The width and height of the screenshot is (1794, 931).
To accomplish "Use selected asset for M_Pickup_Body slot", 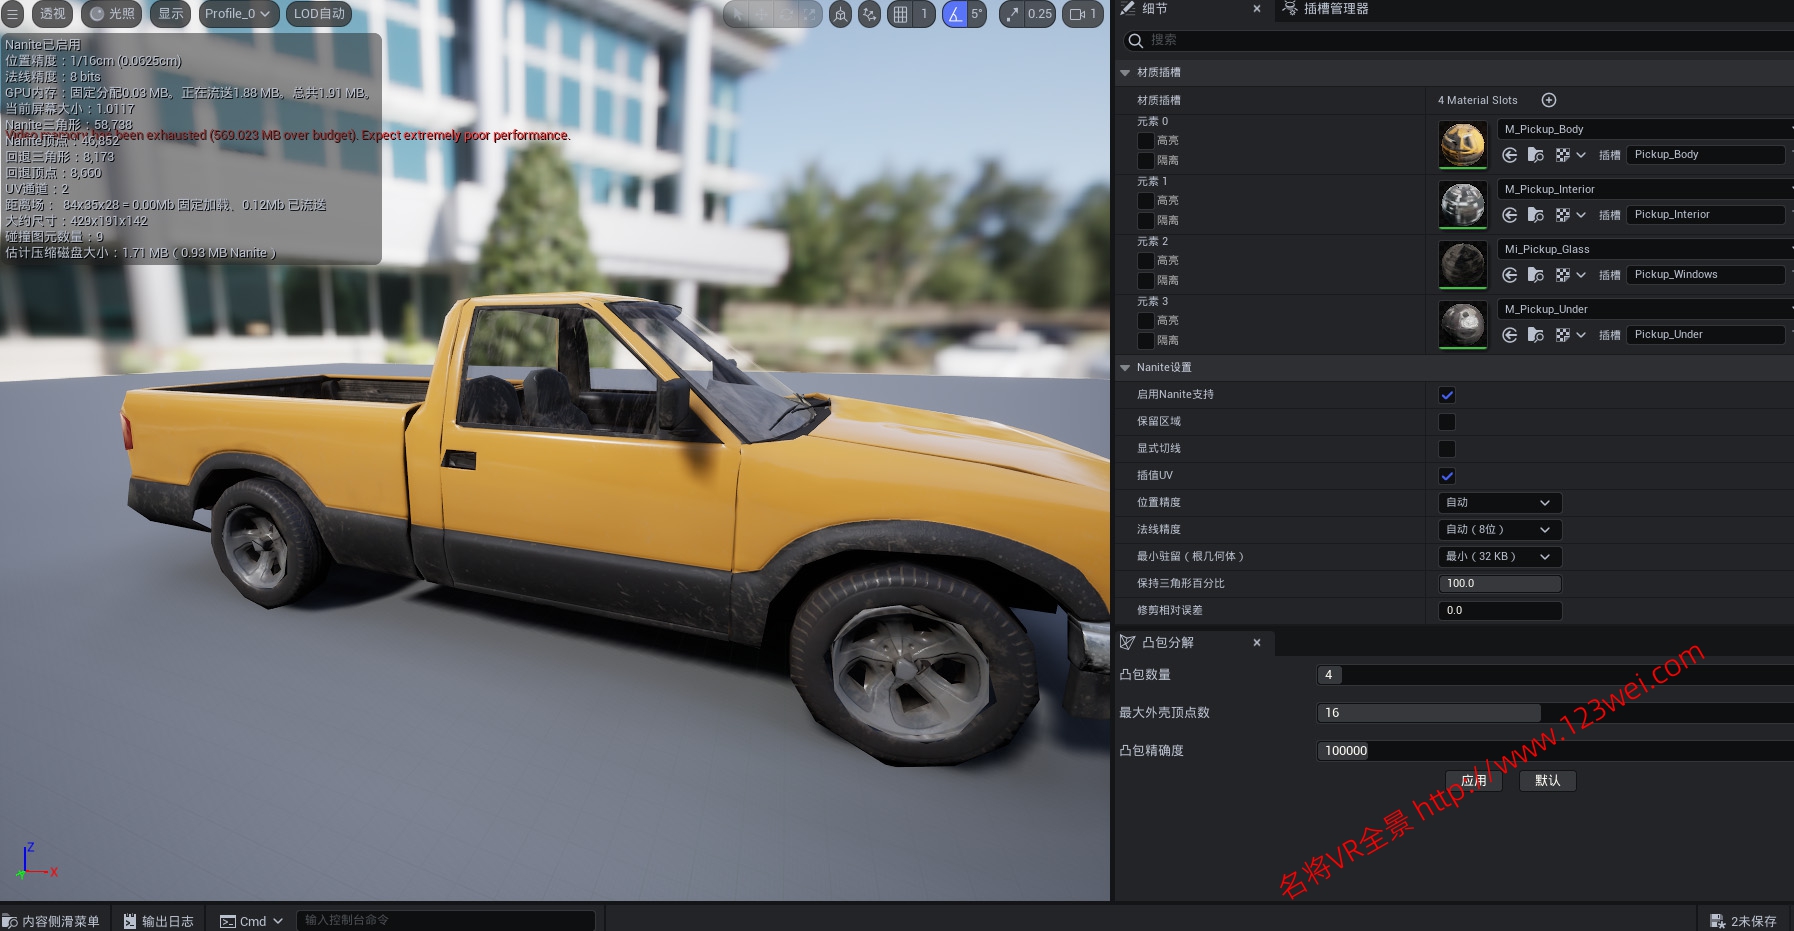I will pyautogui.click(x=1510, y=155).
